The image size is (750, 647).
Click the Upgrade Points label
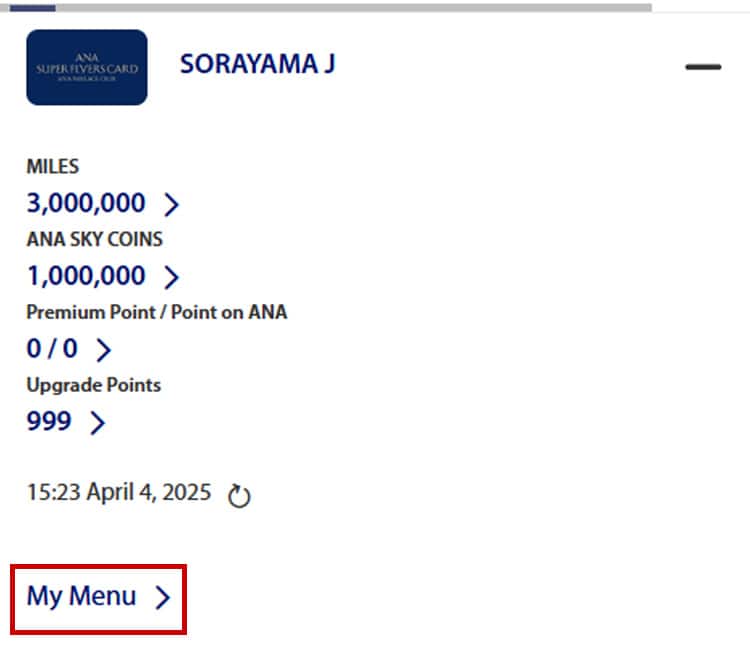[x=93, y=385]
